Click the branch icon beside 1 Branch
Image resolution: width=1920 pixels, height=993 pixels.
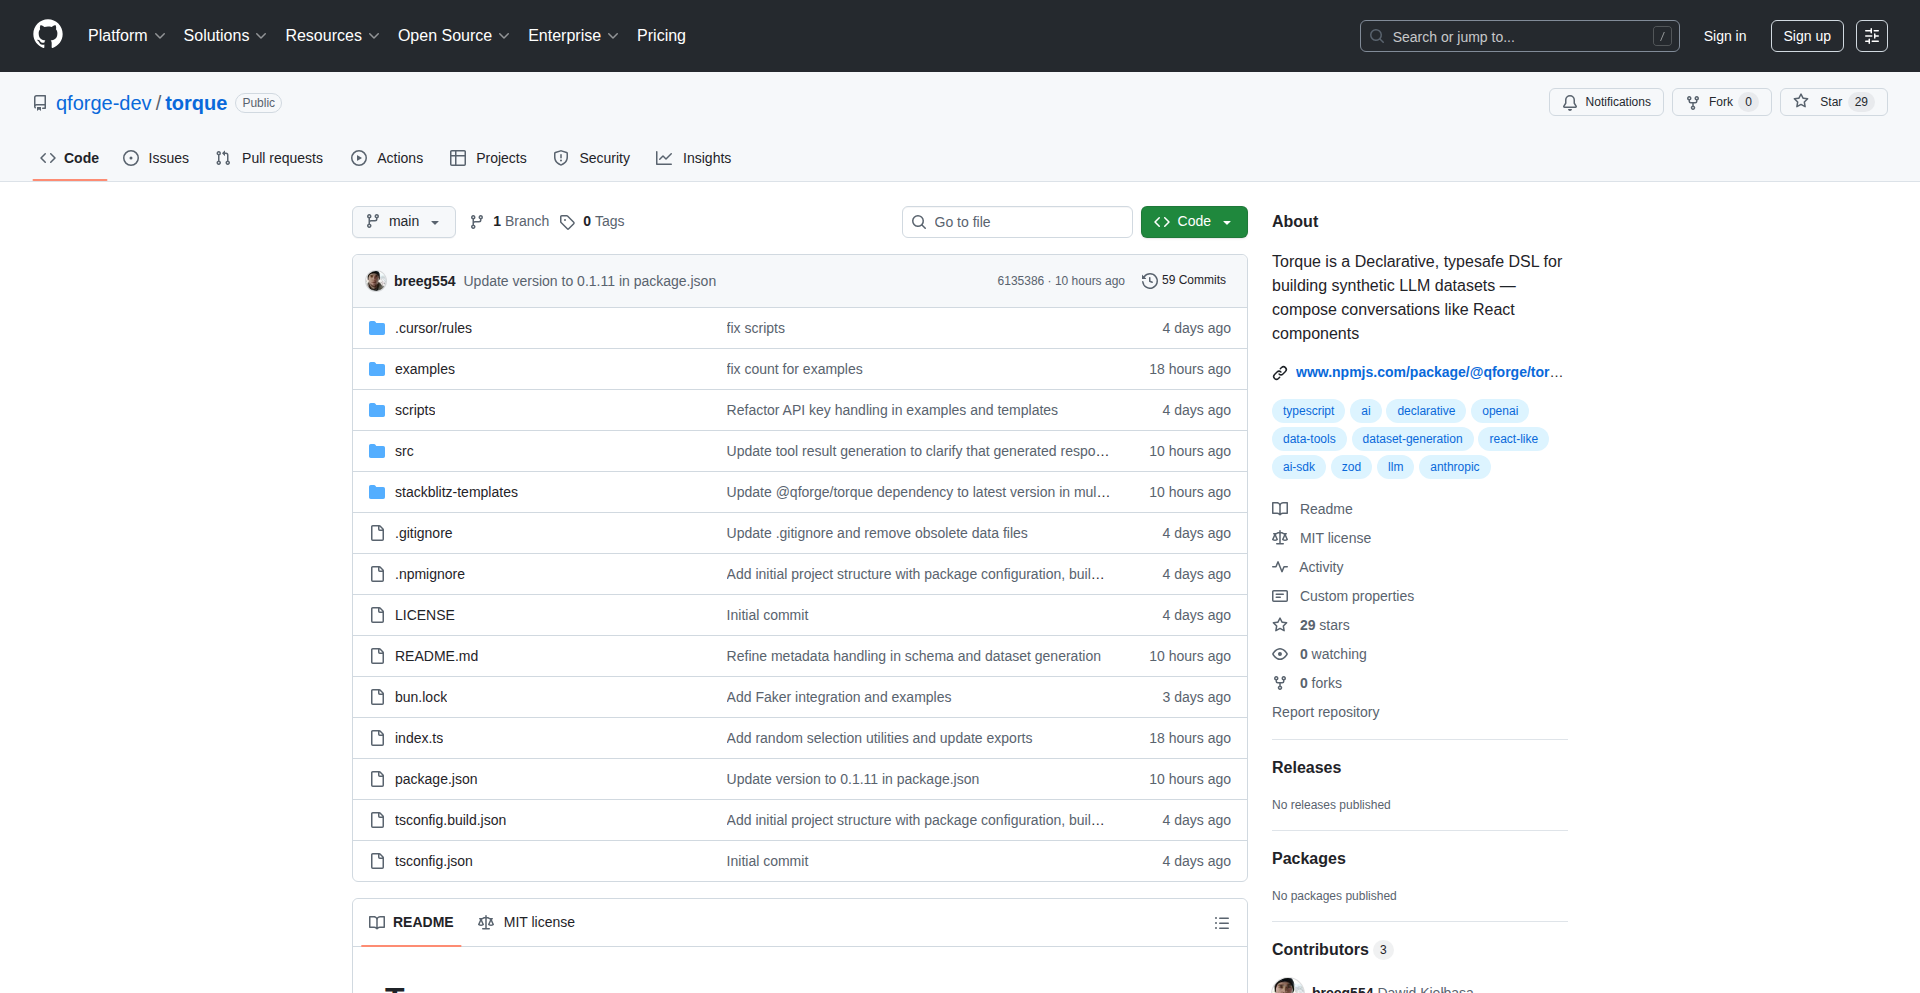click(477, 222)
